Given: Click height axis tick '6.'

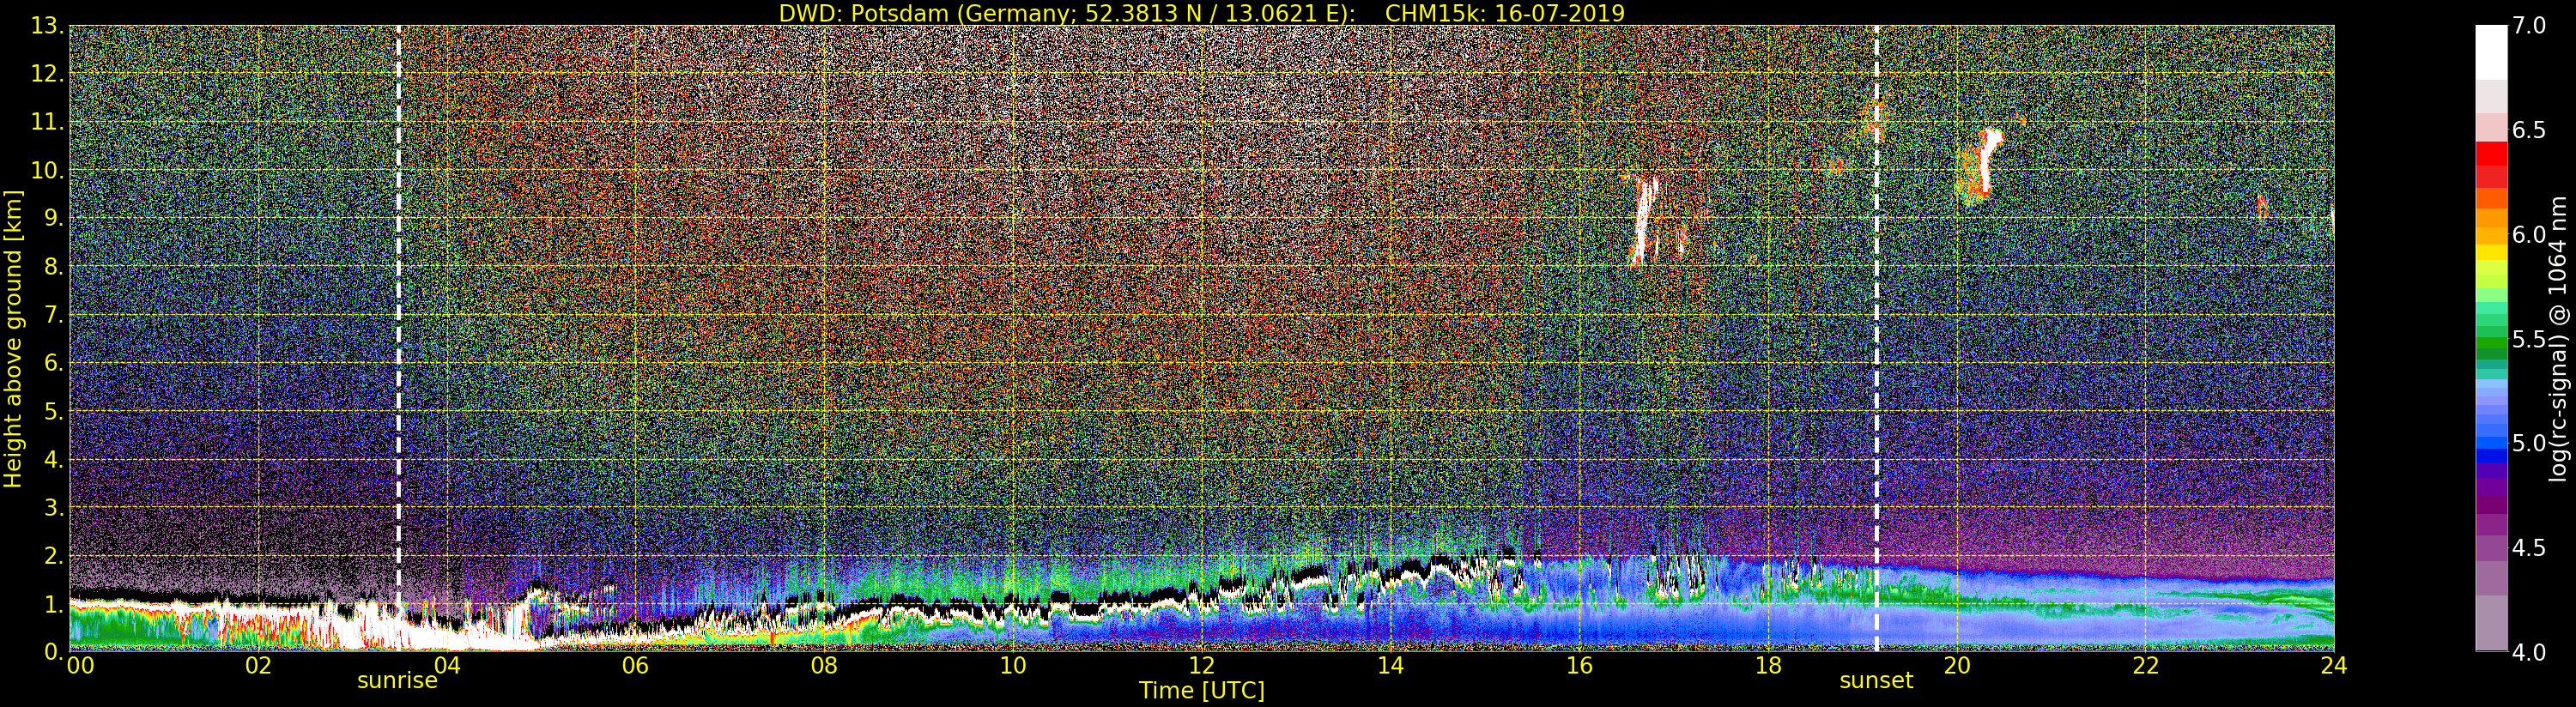Looking at the screenshot, I should point(54,363).
